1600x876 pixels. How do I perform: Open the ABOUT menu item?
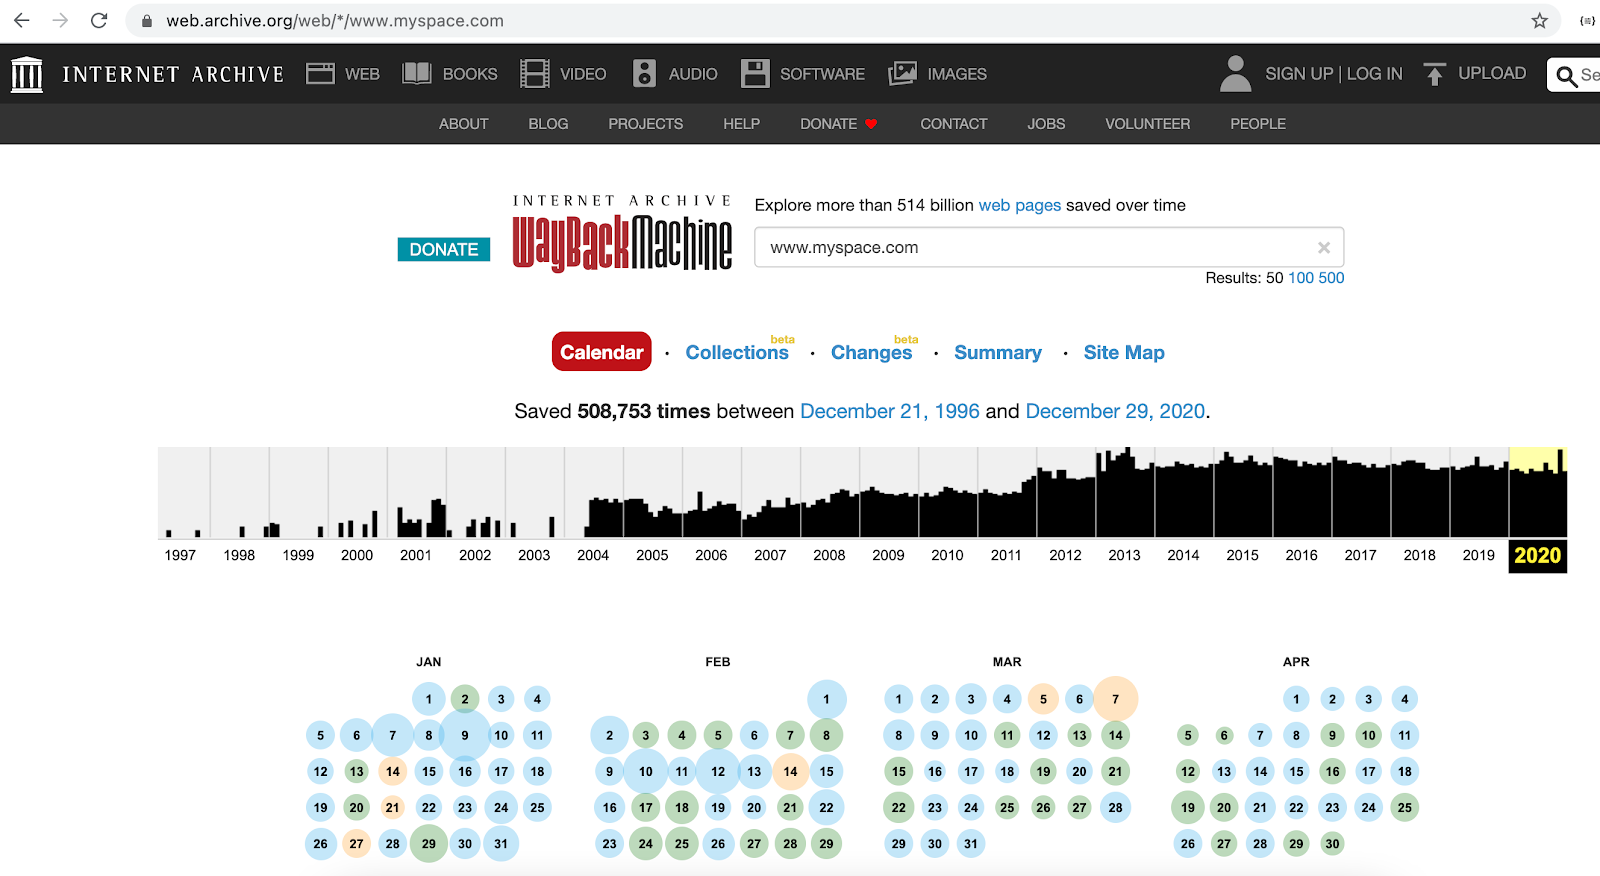(x=463, y=124)
